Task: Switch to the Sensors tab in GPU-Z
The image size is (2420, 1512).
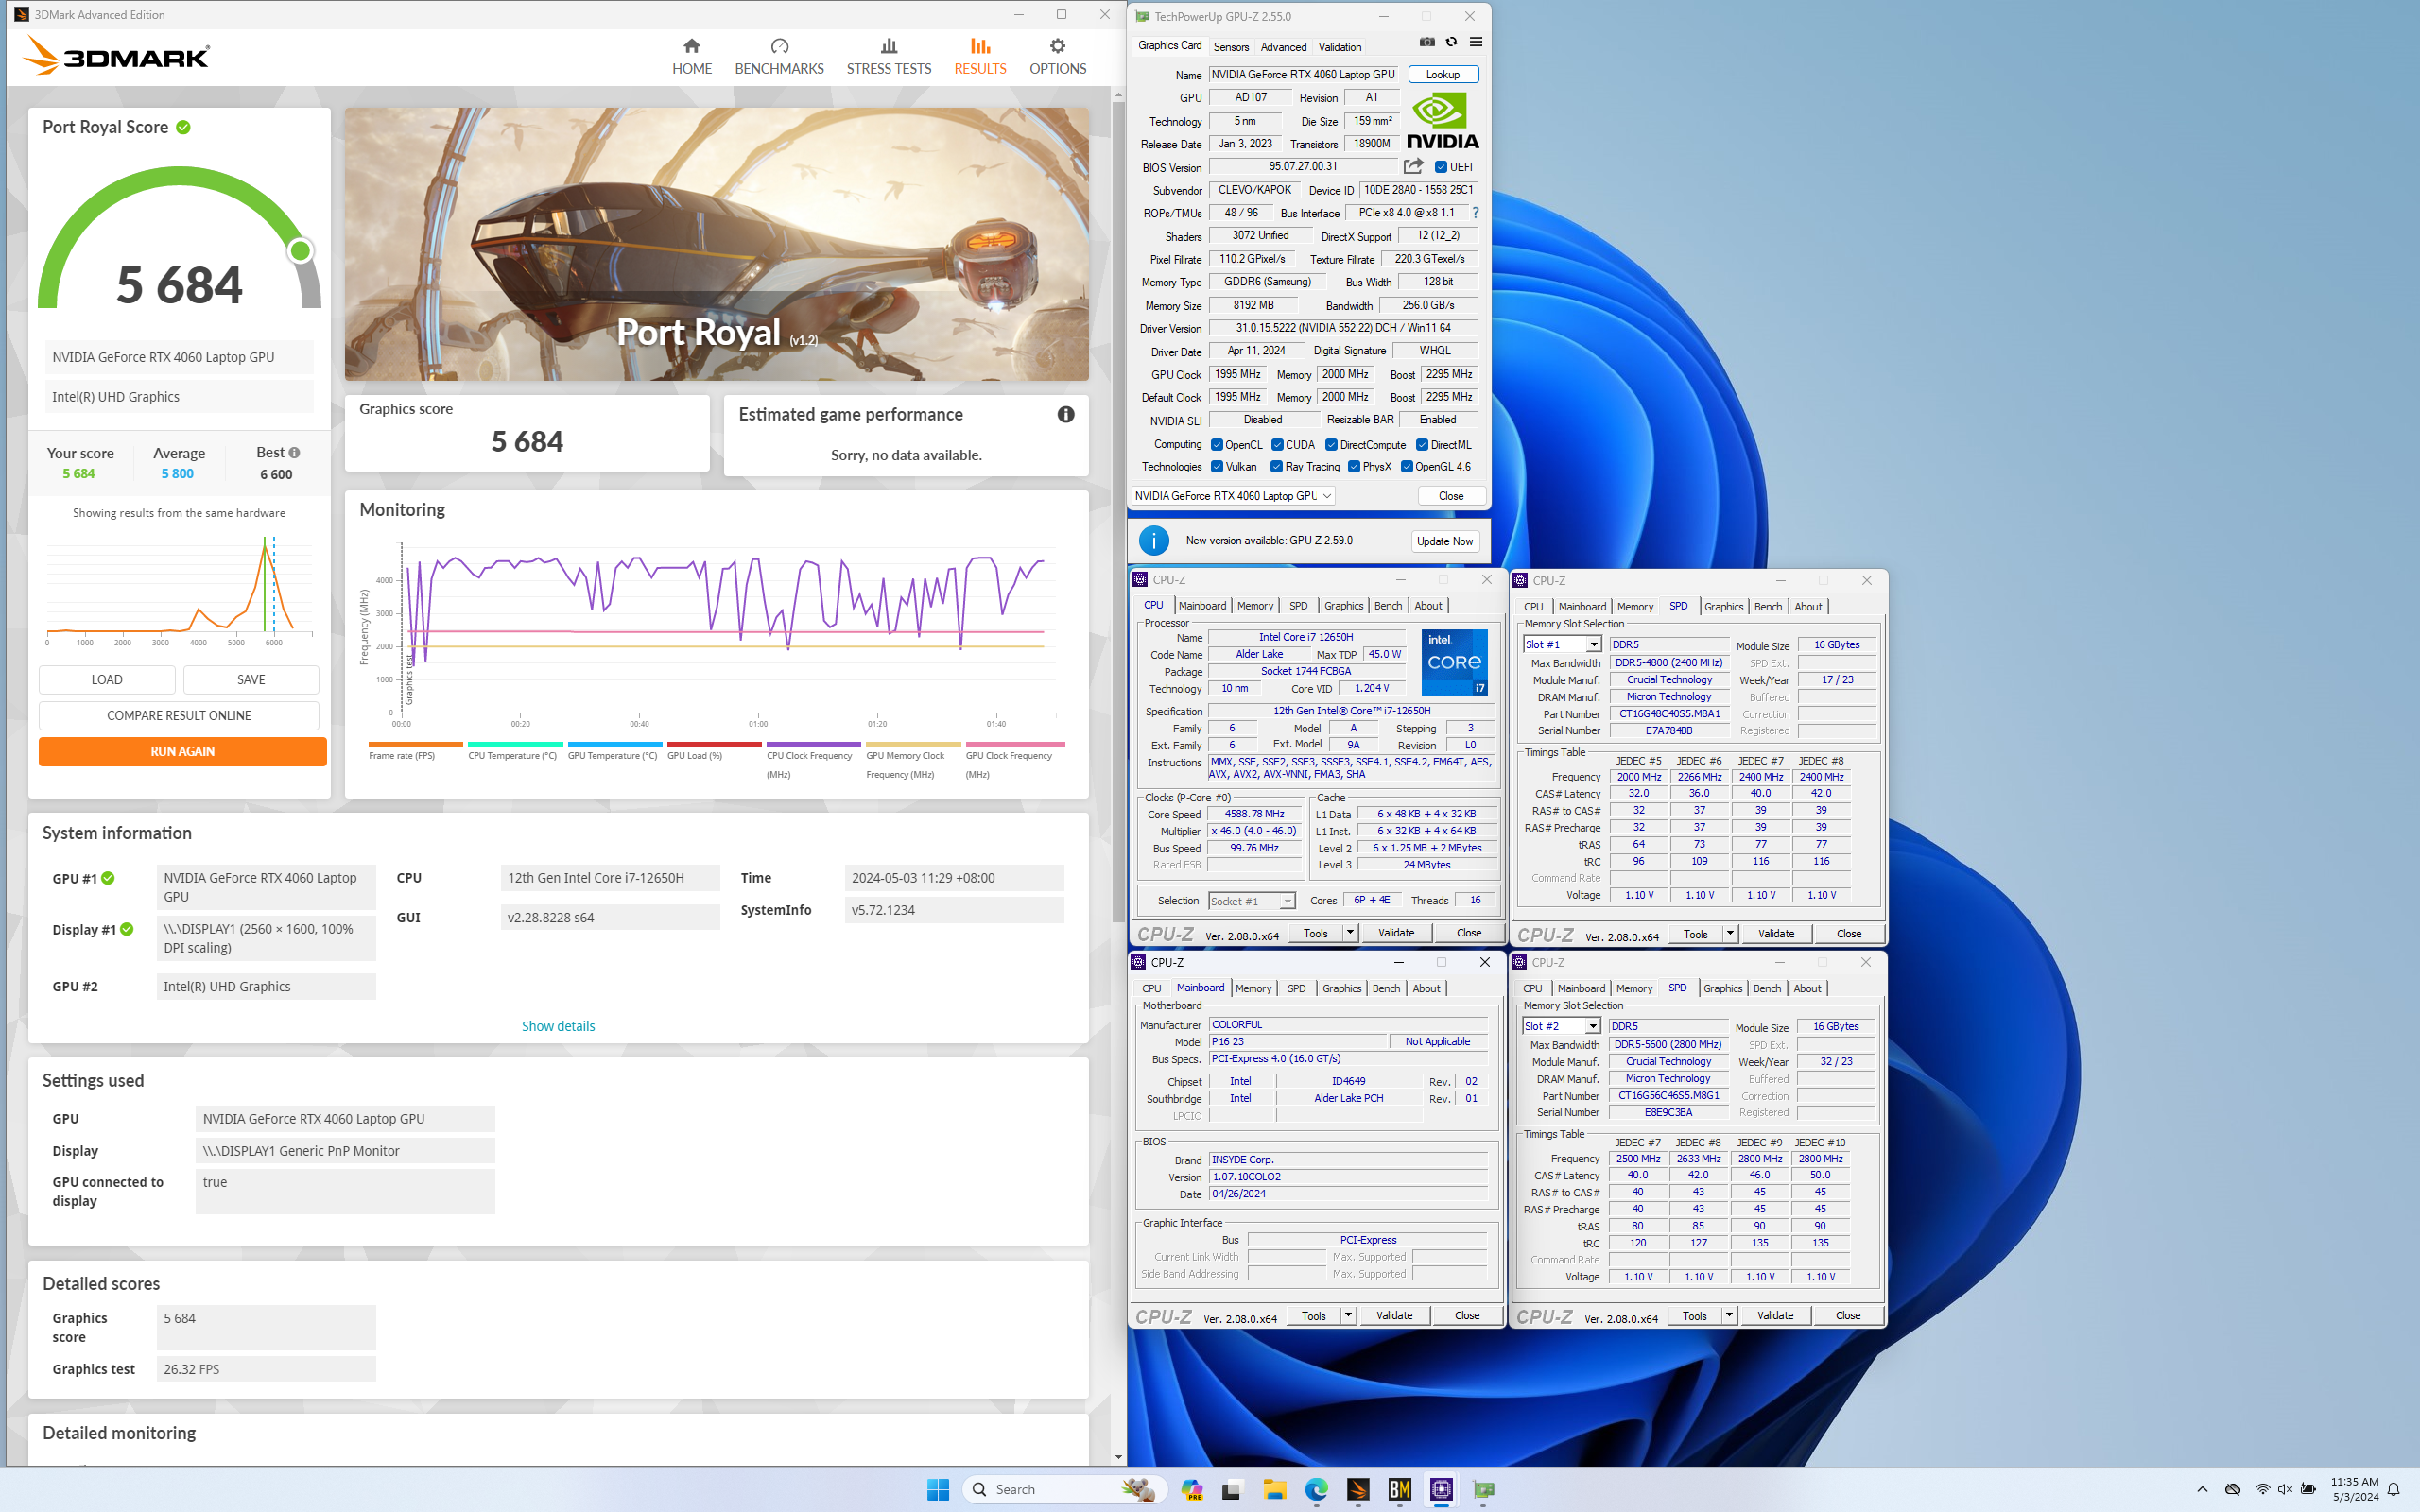Action: click(1231, 47)
